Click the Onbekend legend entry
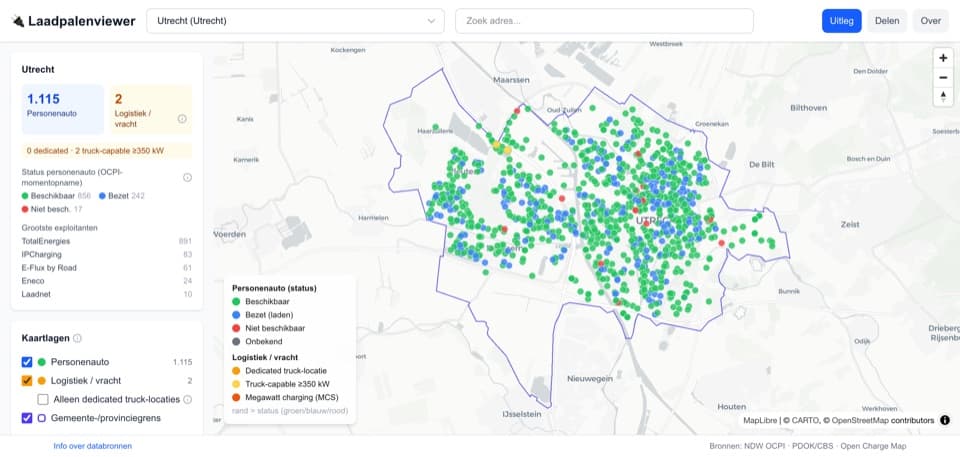 (259, 342)
